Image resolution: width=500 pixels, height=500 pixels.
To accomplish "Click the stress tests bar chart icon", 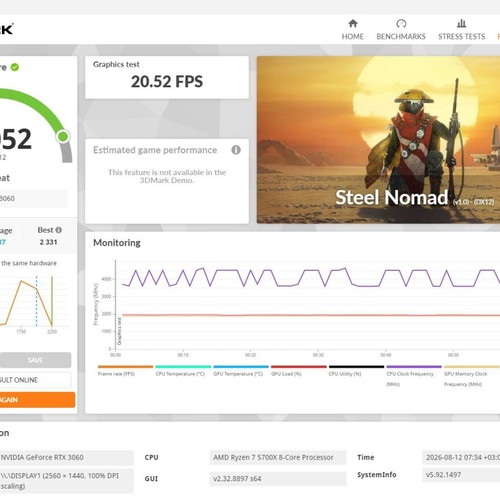I will (x=462, y=23).
